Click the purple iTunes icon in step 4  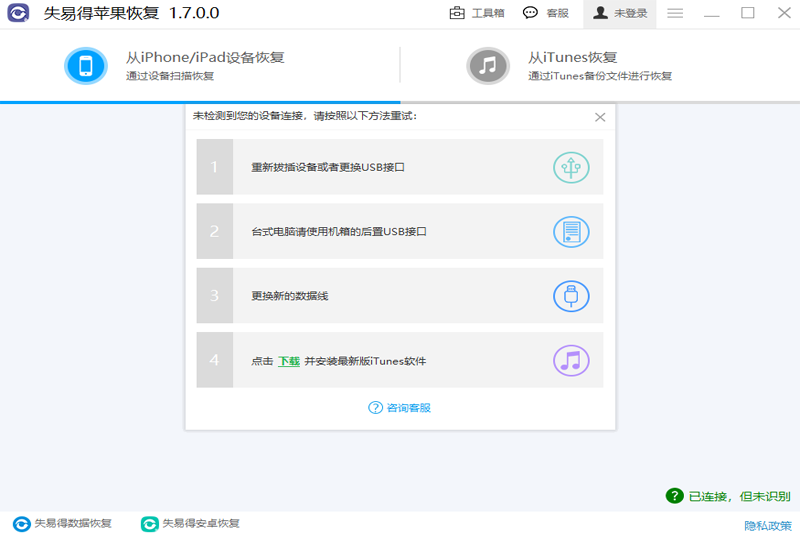pyautogui.click(x=571, y=360)
